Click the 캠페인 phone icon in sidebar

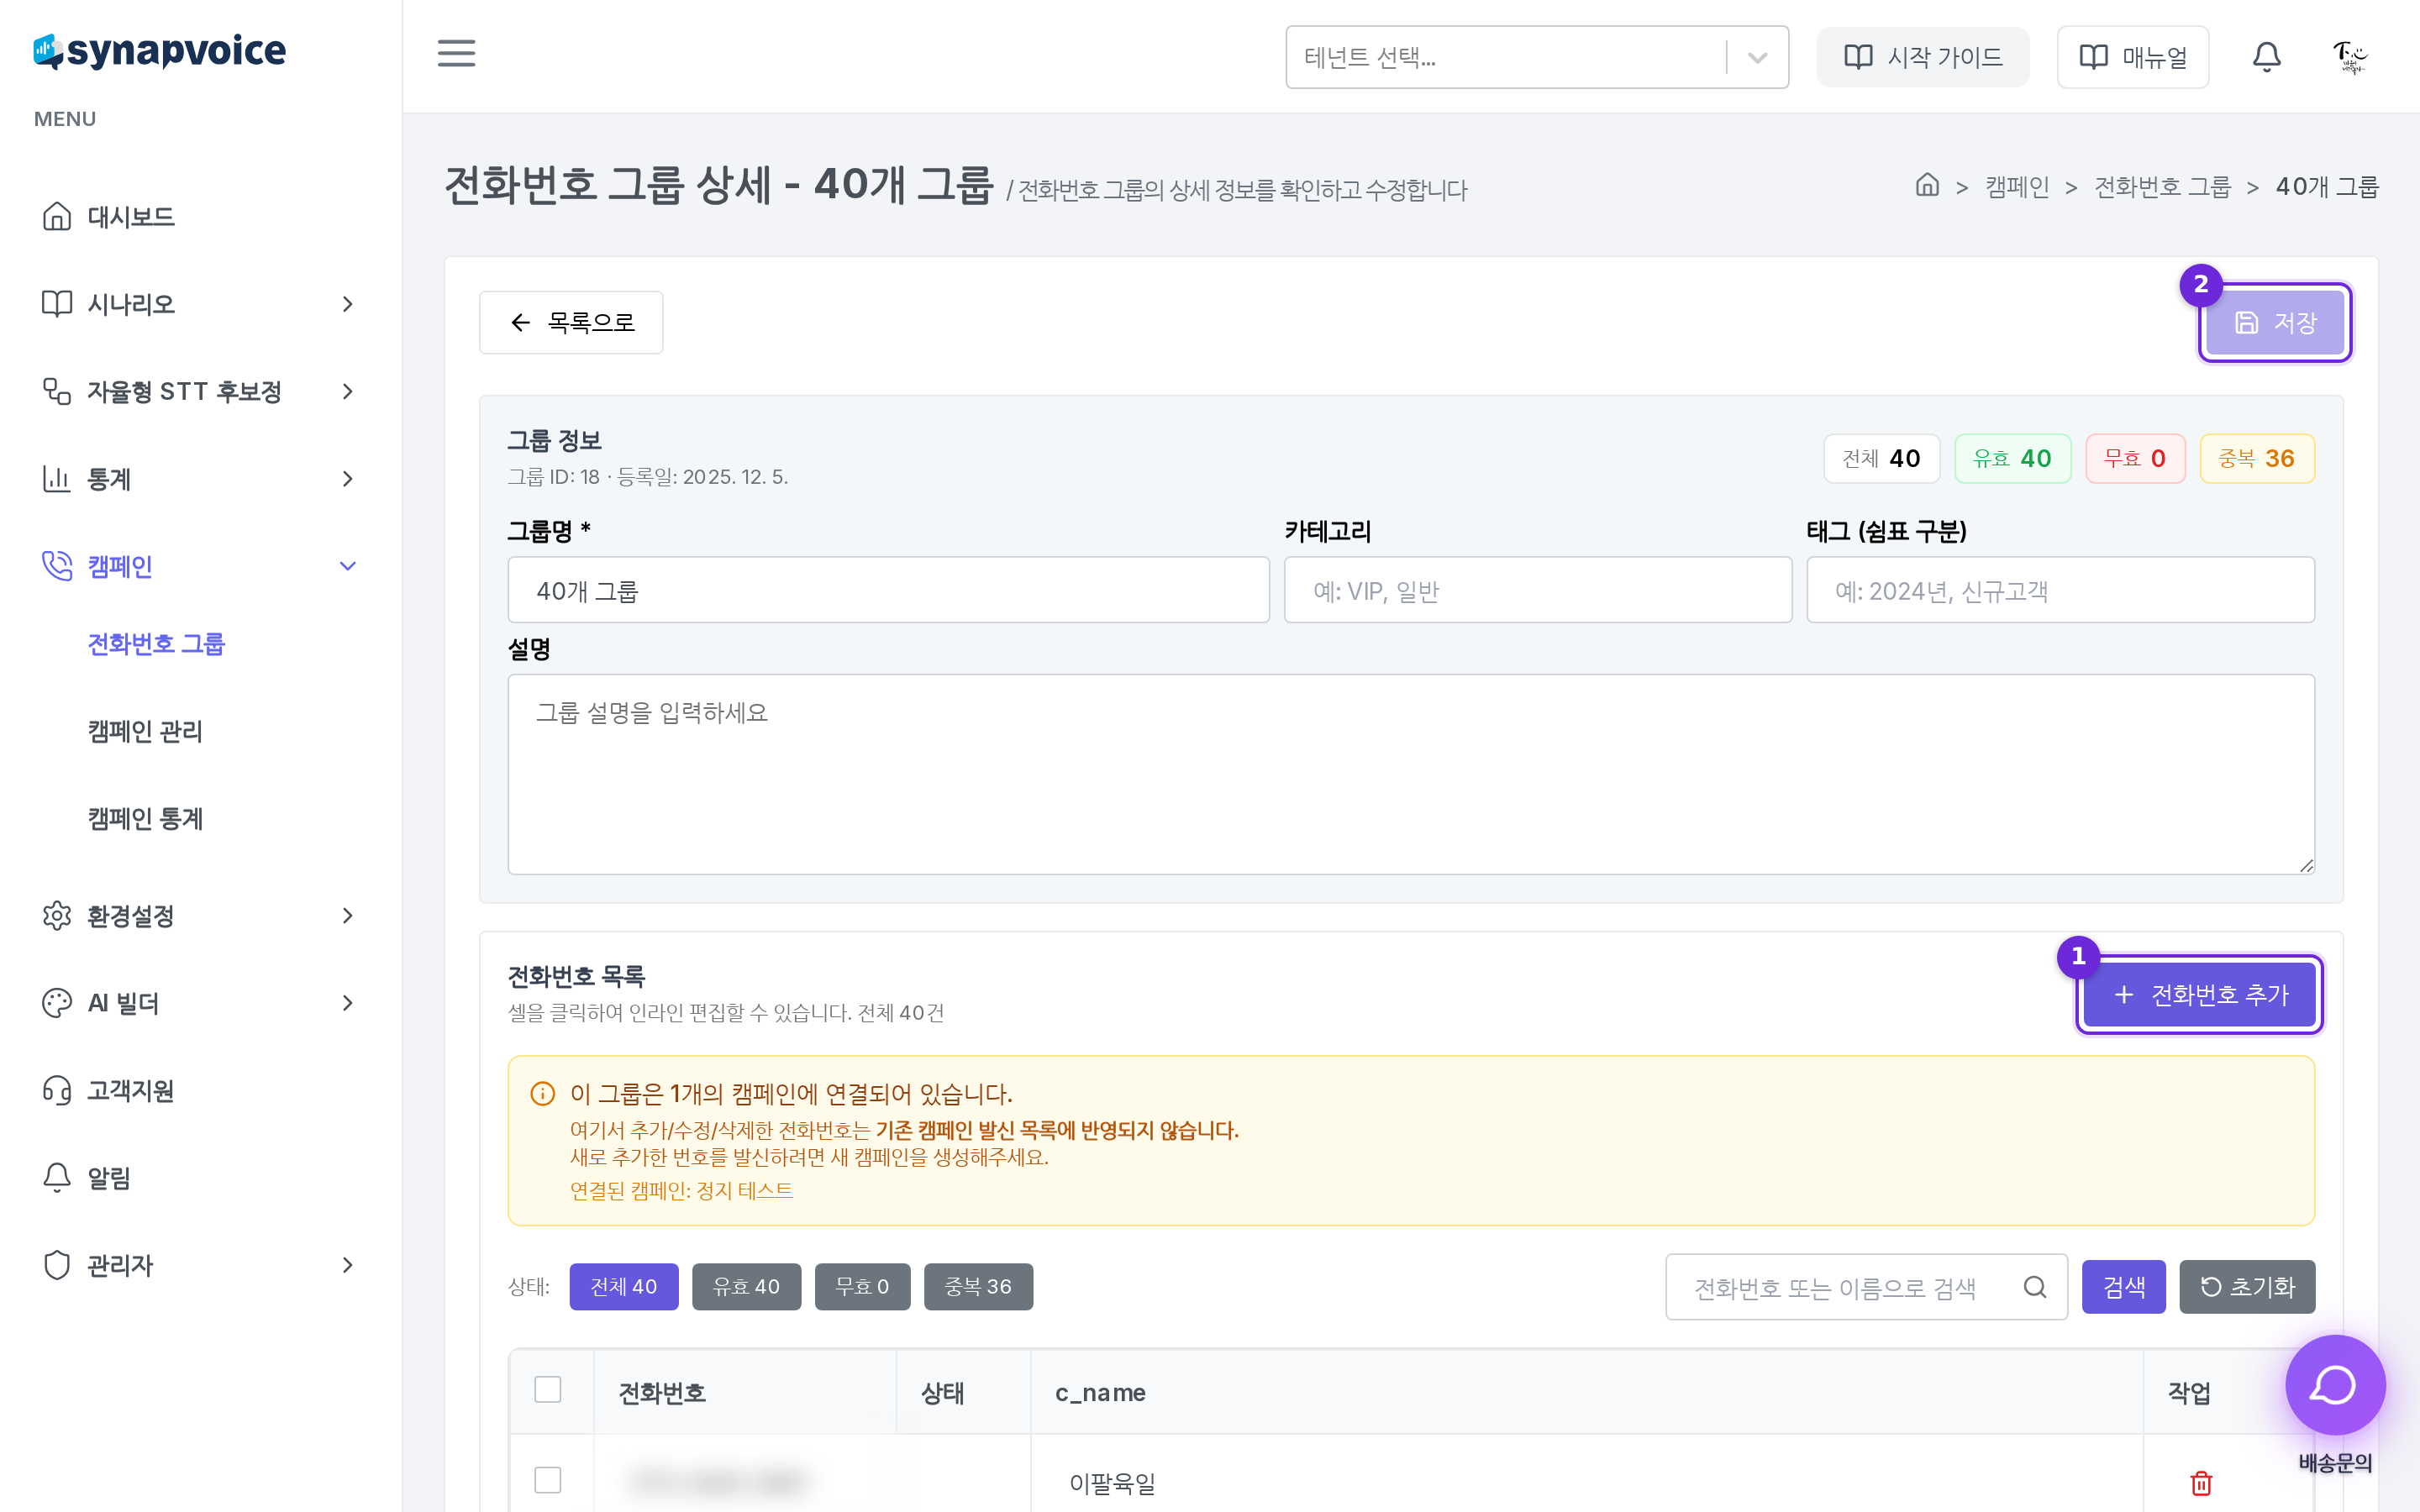pos(57,566)
